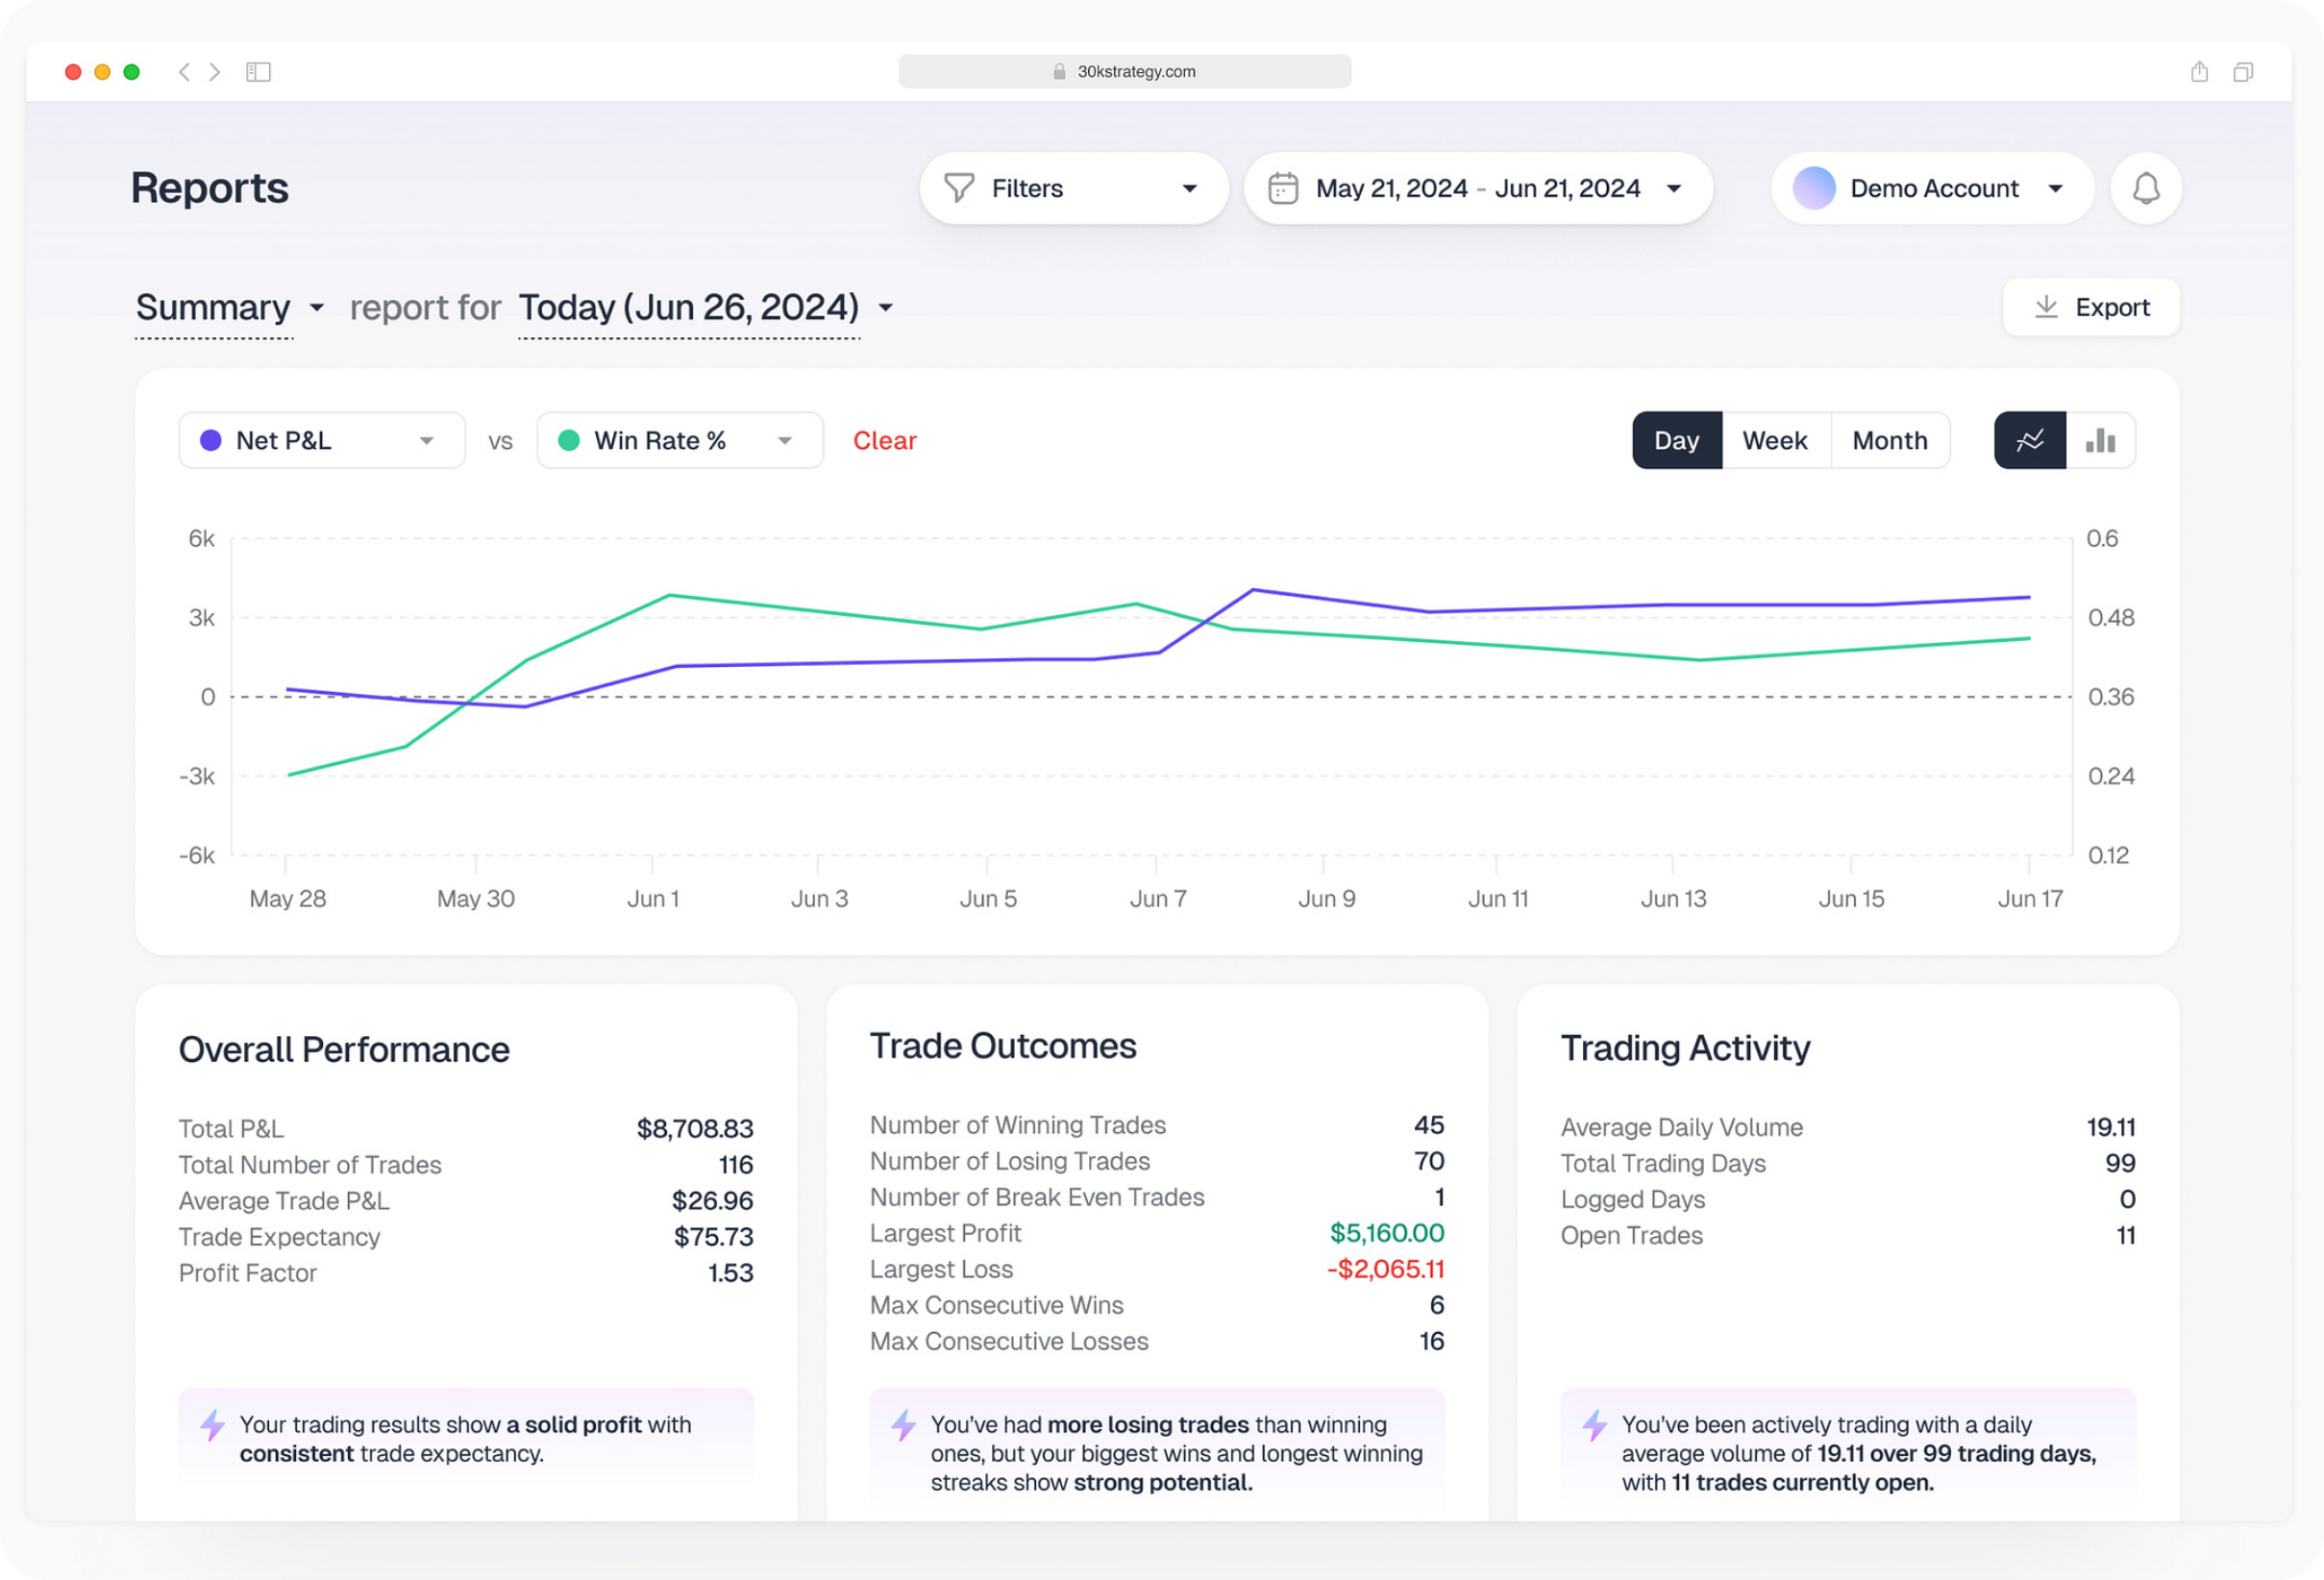Open the notifications bell
2324x1580 pixels.
(x=2145, y=188)
